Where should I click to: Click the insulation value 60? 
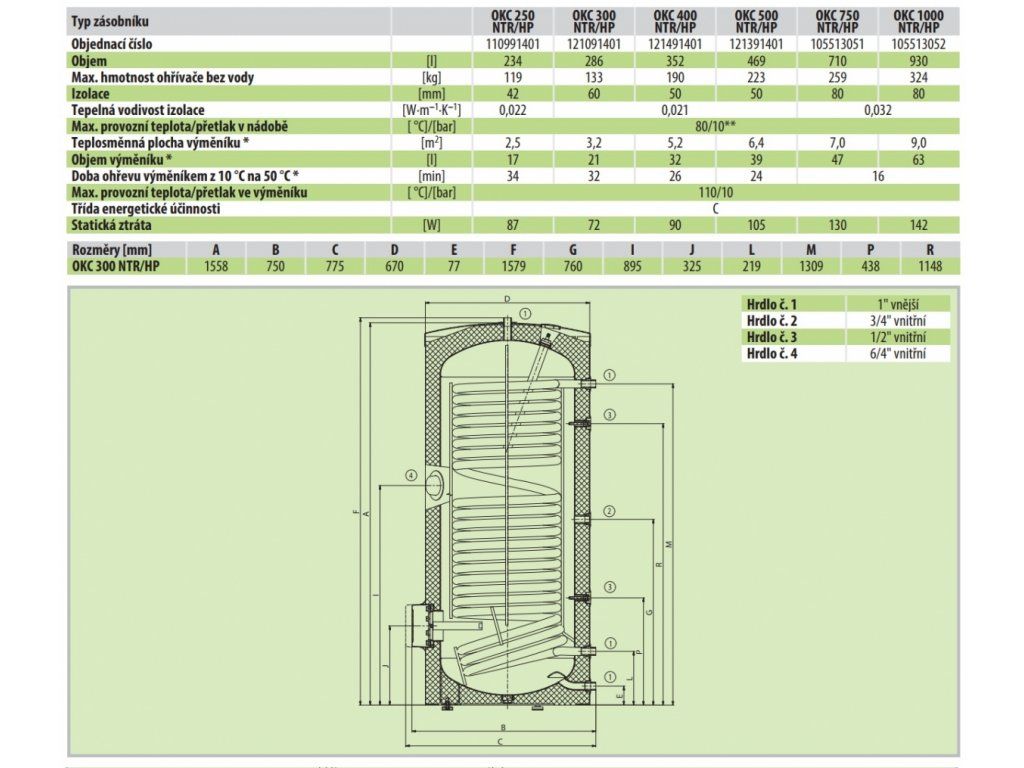pyautogui.click(x=594, y=94)
